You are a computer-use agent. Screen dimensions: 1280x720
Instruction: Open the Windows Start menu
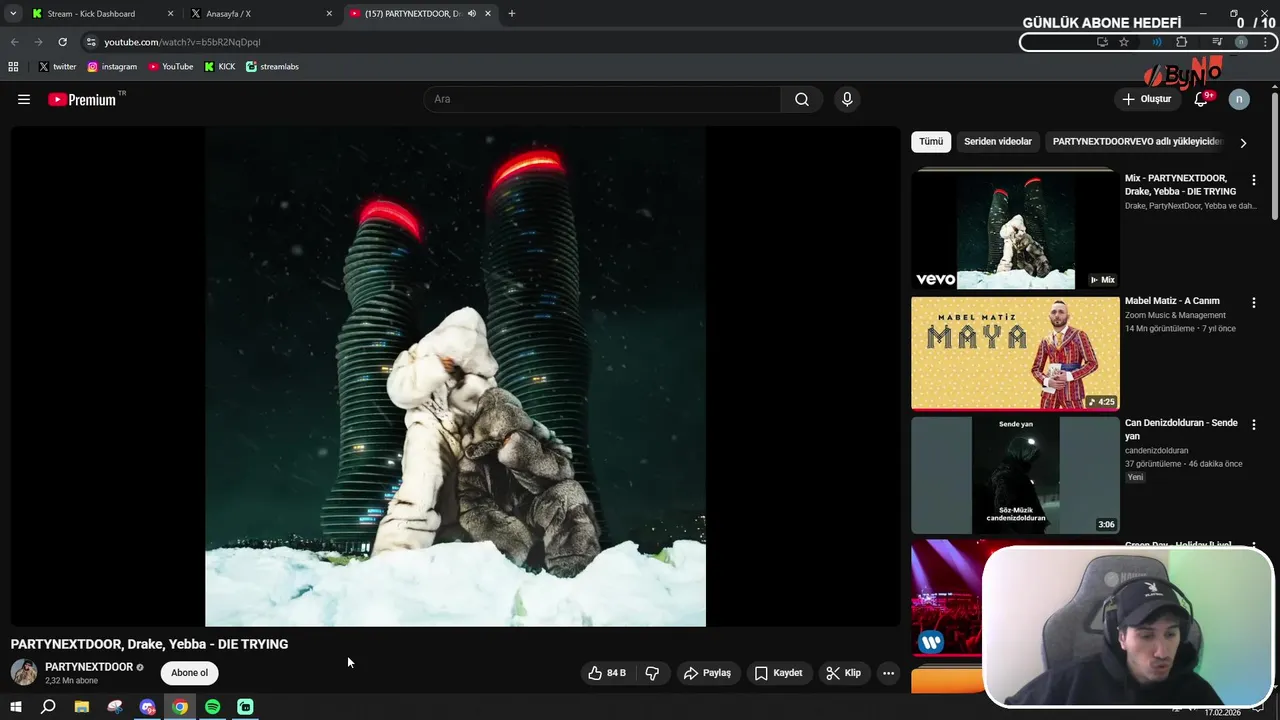[x=15, y=707]
